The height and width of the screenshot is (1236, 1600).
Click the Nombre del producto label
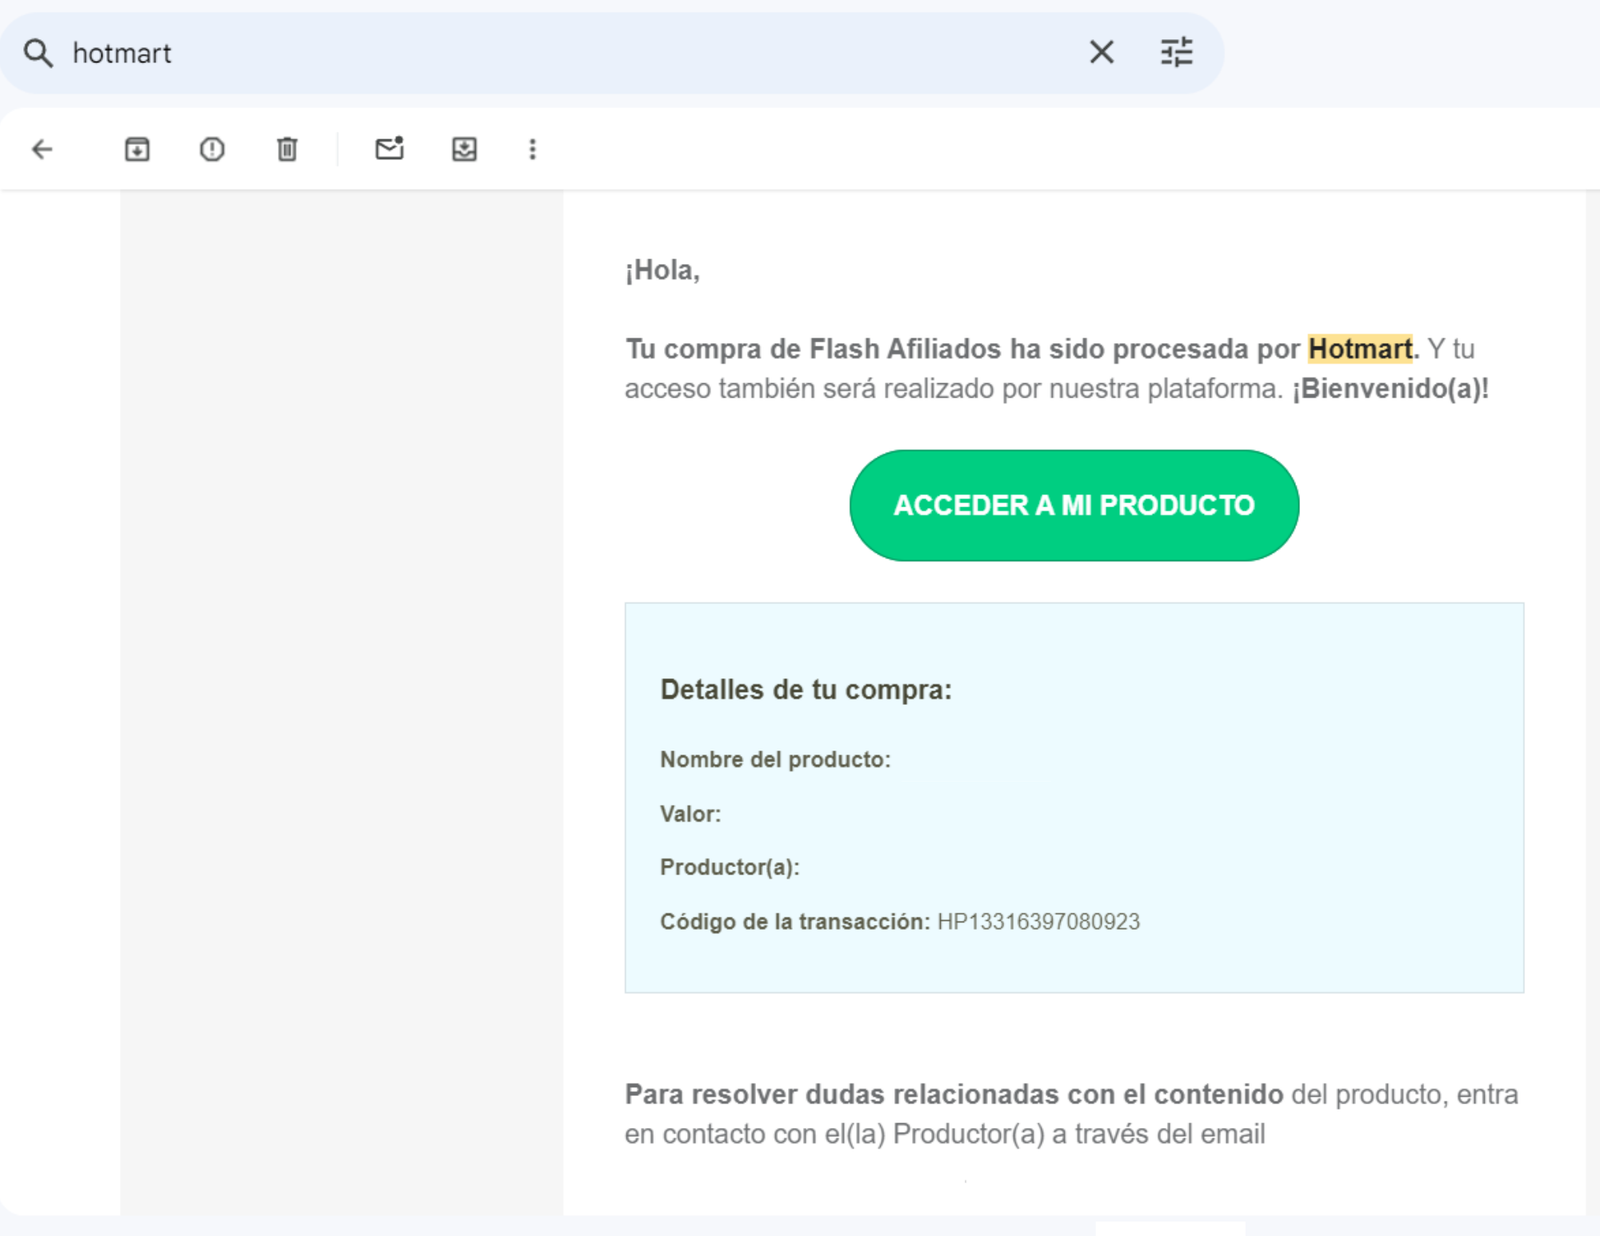coord(774,760)
